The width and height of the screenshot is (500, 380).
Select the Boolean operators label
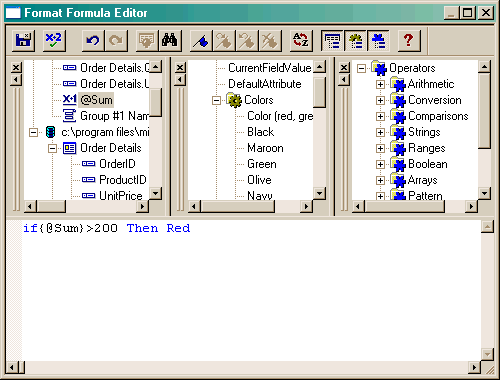click(428, 164)
